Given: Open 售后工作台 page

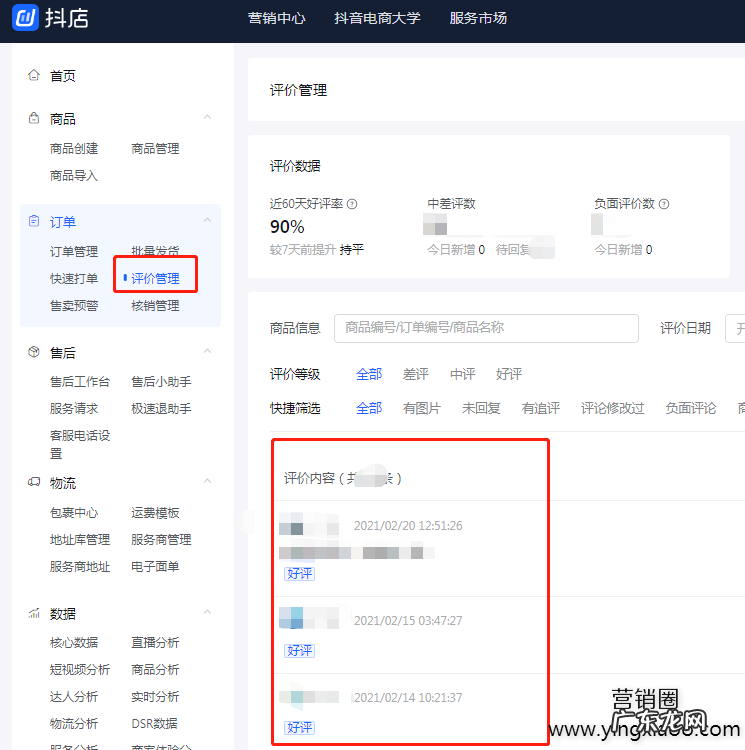Looking at the screenshot, I should click(80, 382).
